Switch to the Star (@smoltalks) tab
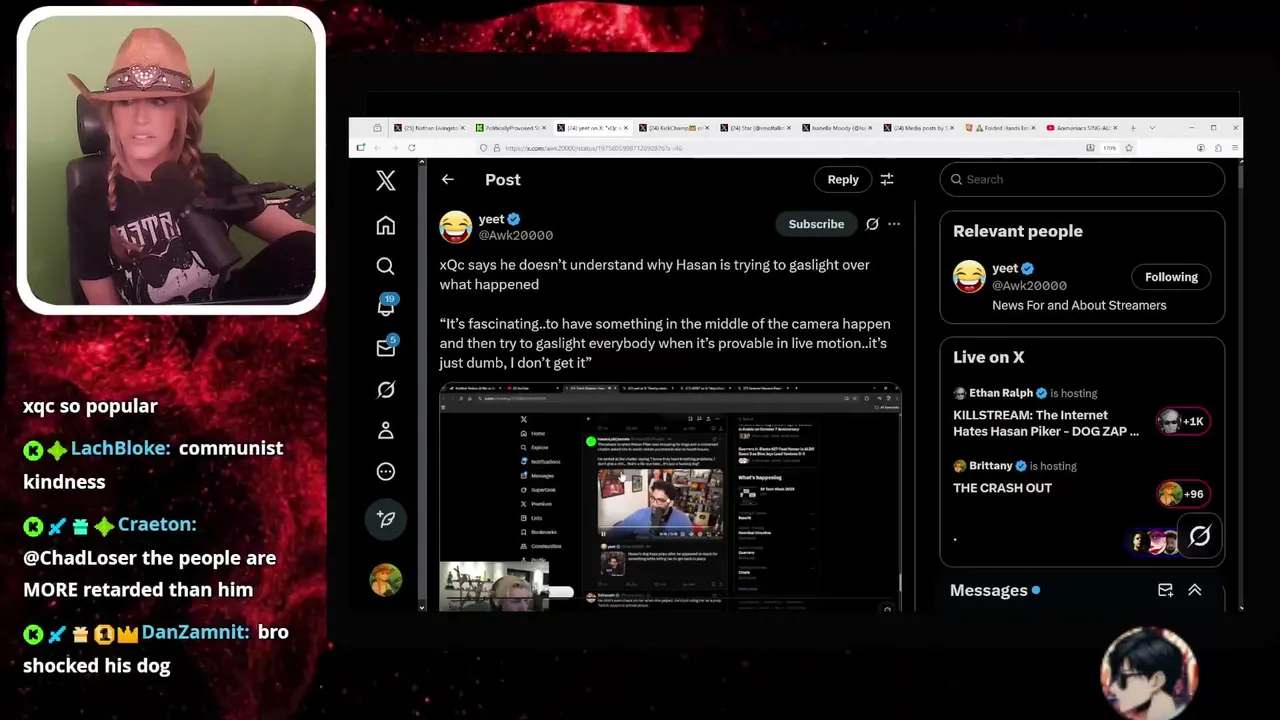 click(x=756, y=128)
